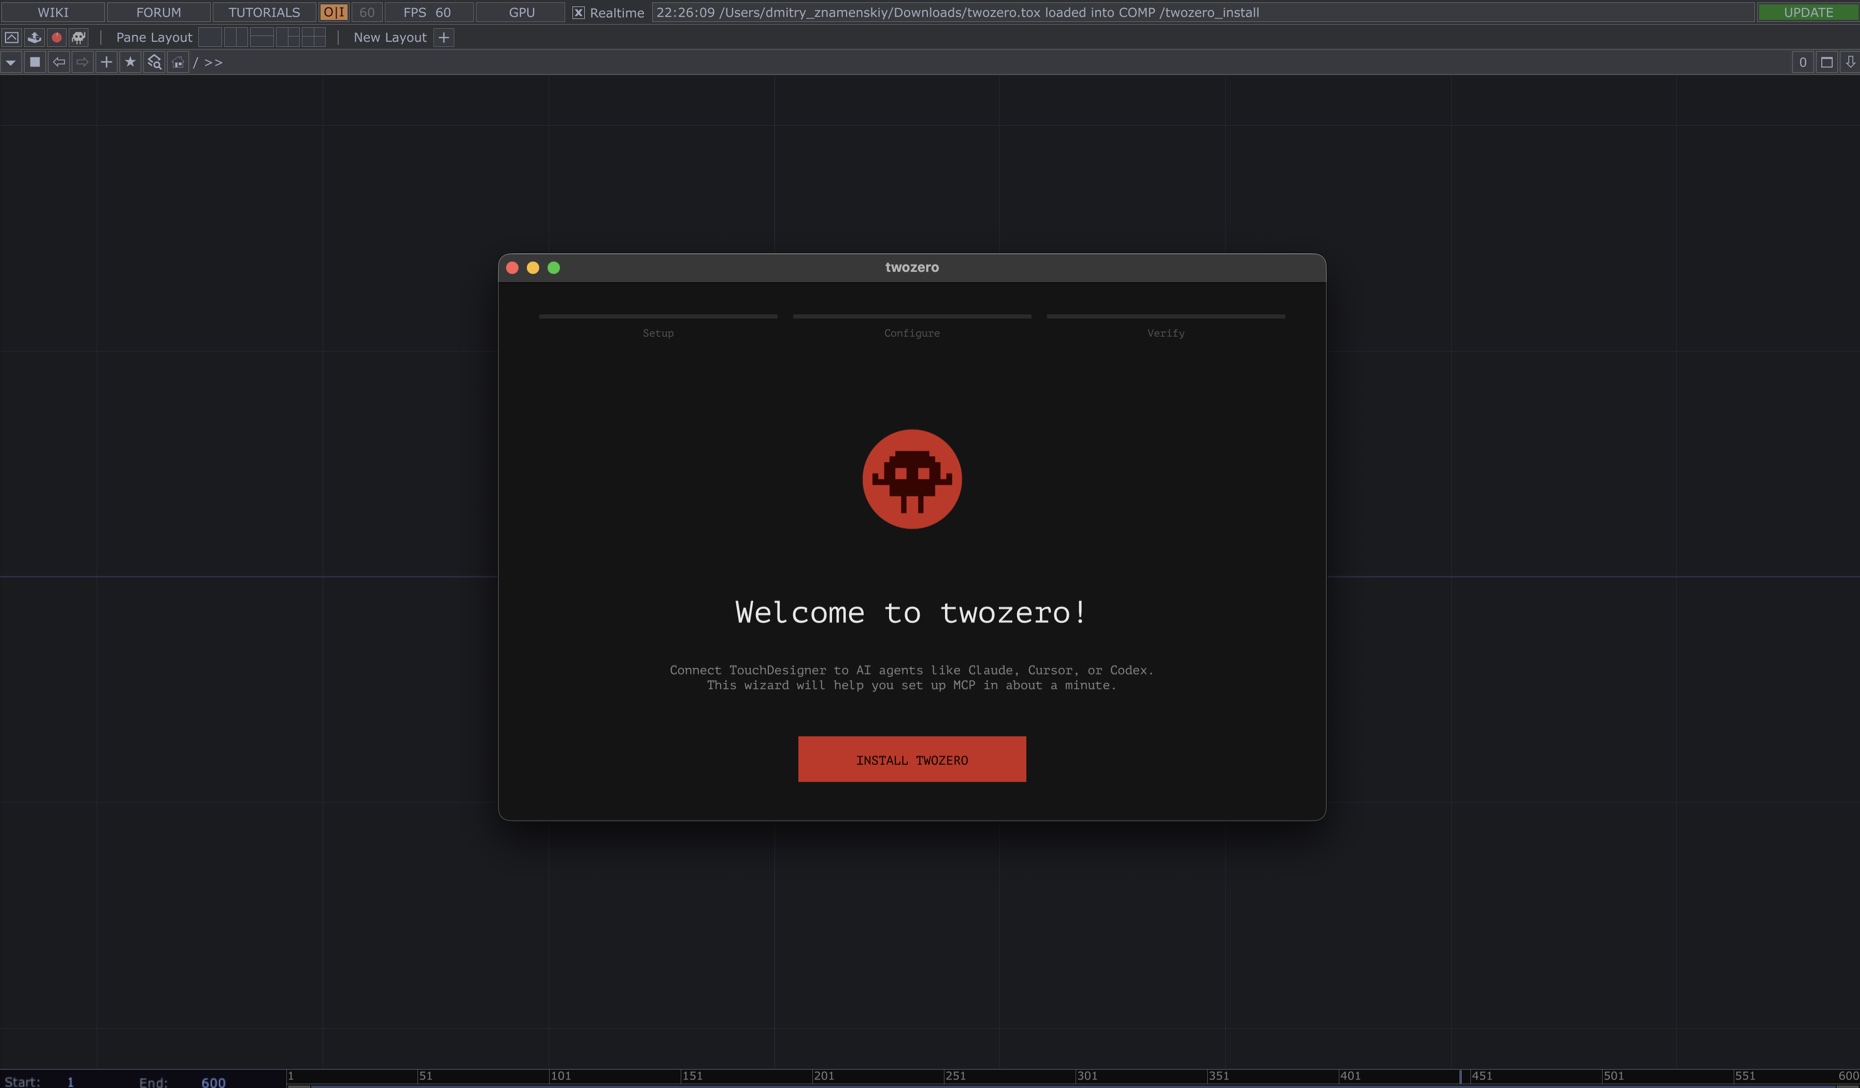Click the skull twozero icon in toolbar
This screenshot has width=1860, height=1088.
pos(78,37)
